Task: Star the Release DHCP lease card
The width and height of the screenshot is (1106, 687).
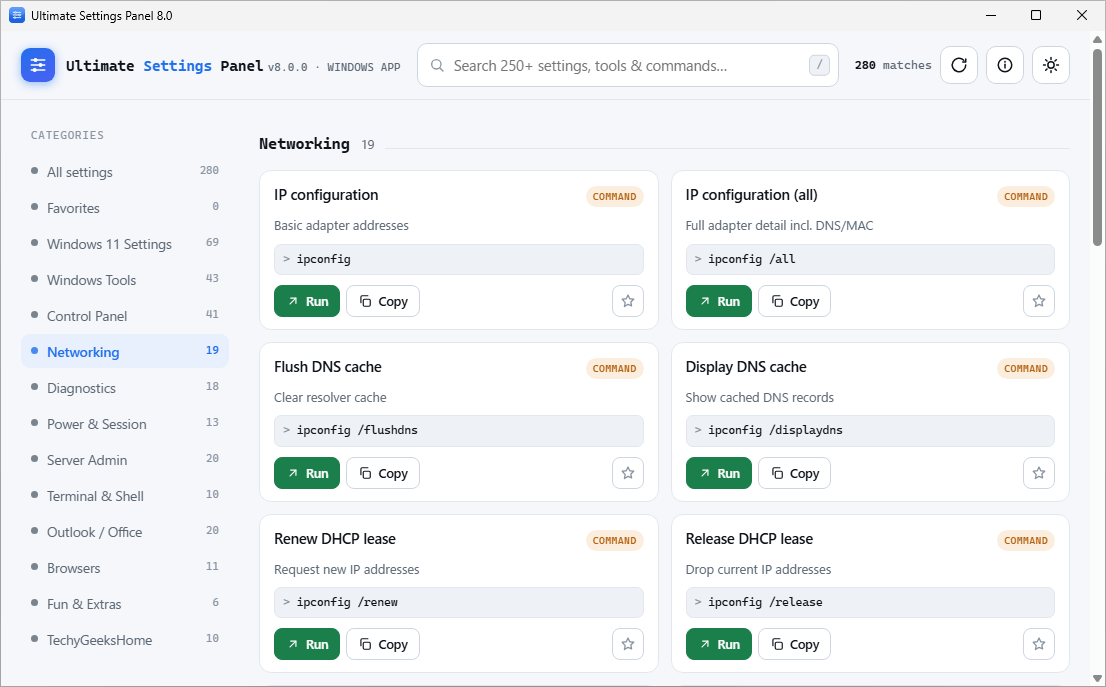Action: pyautogui.click(x=1038, y=644)
